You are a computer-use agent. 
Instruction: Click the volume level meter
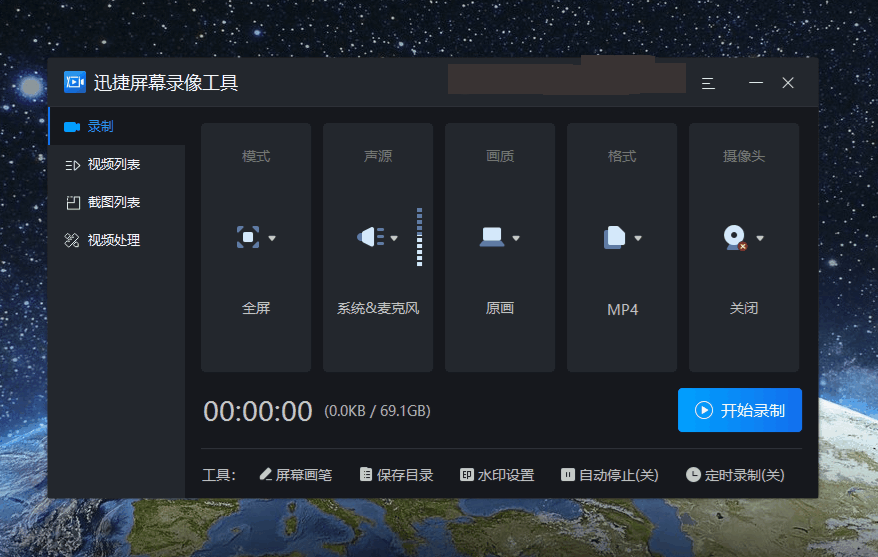(x=419, y=237)
